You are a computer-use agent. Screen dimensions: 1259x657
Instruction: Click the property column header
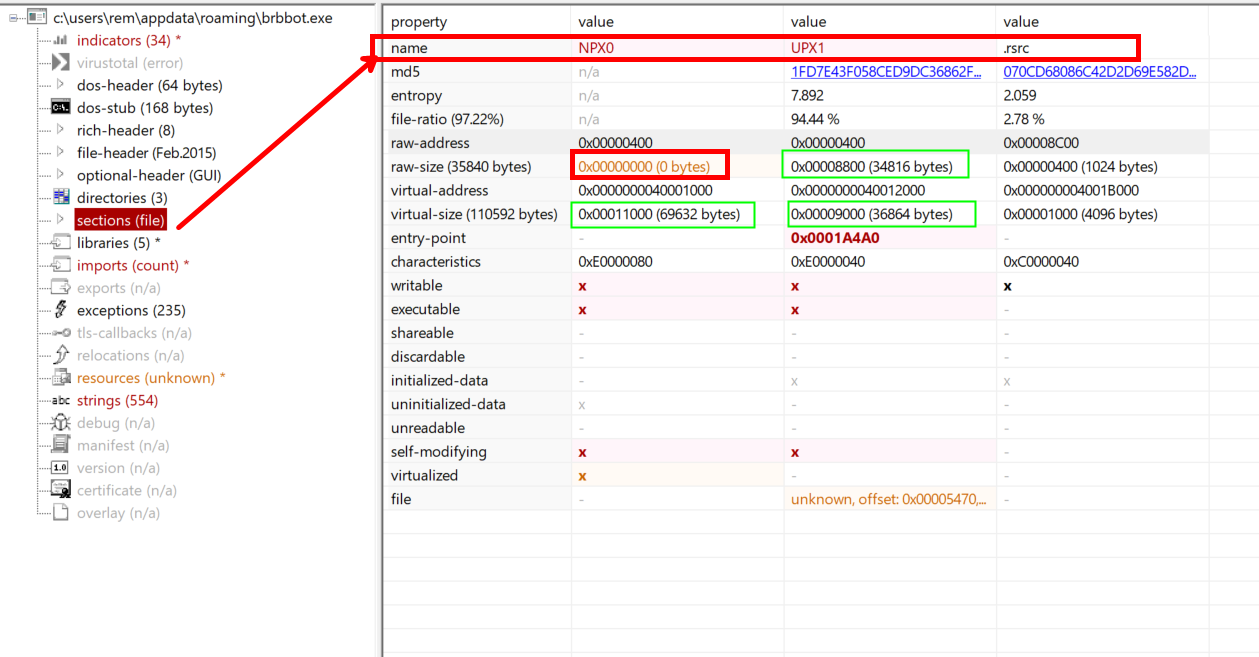(419, 22)
